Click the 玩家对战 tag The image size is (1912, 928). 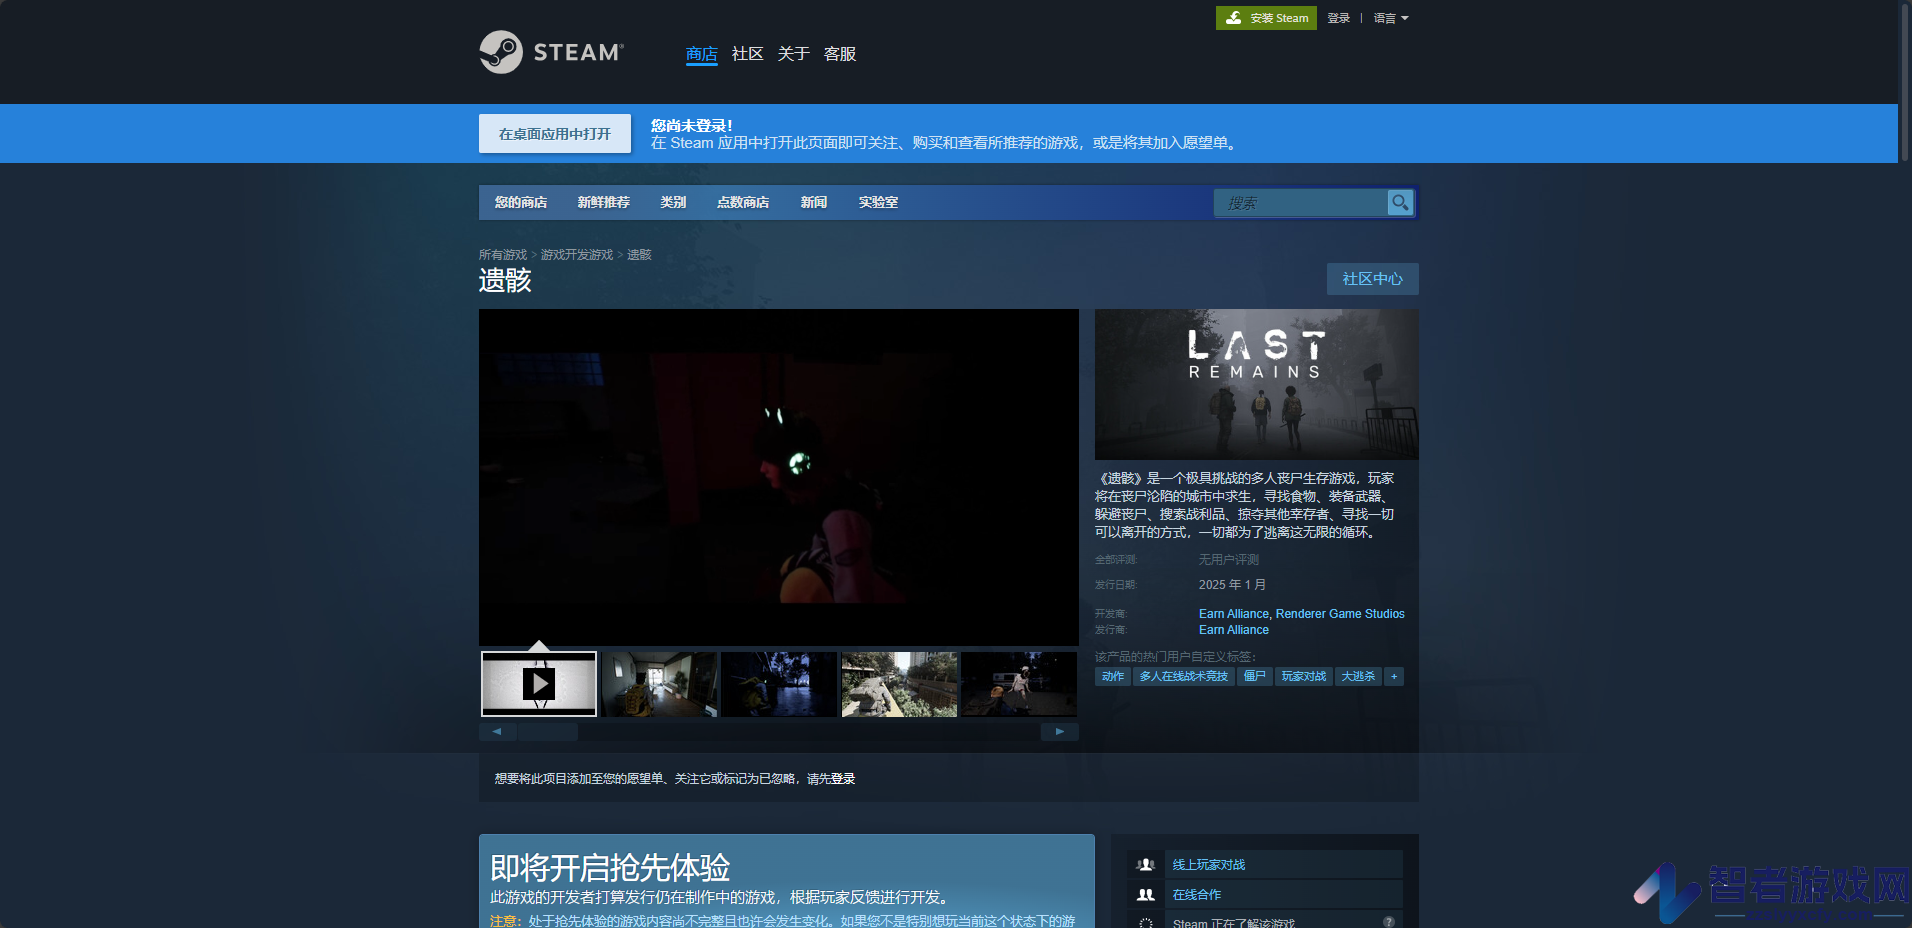1304,677
